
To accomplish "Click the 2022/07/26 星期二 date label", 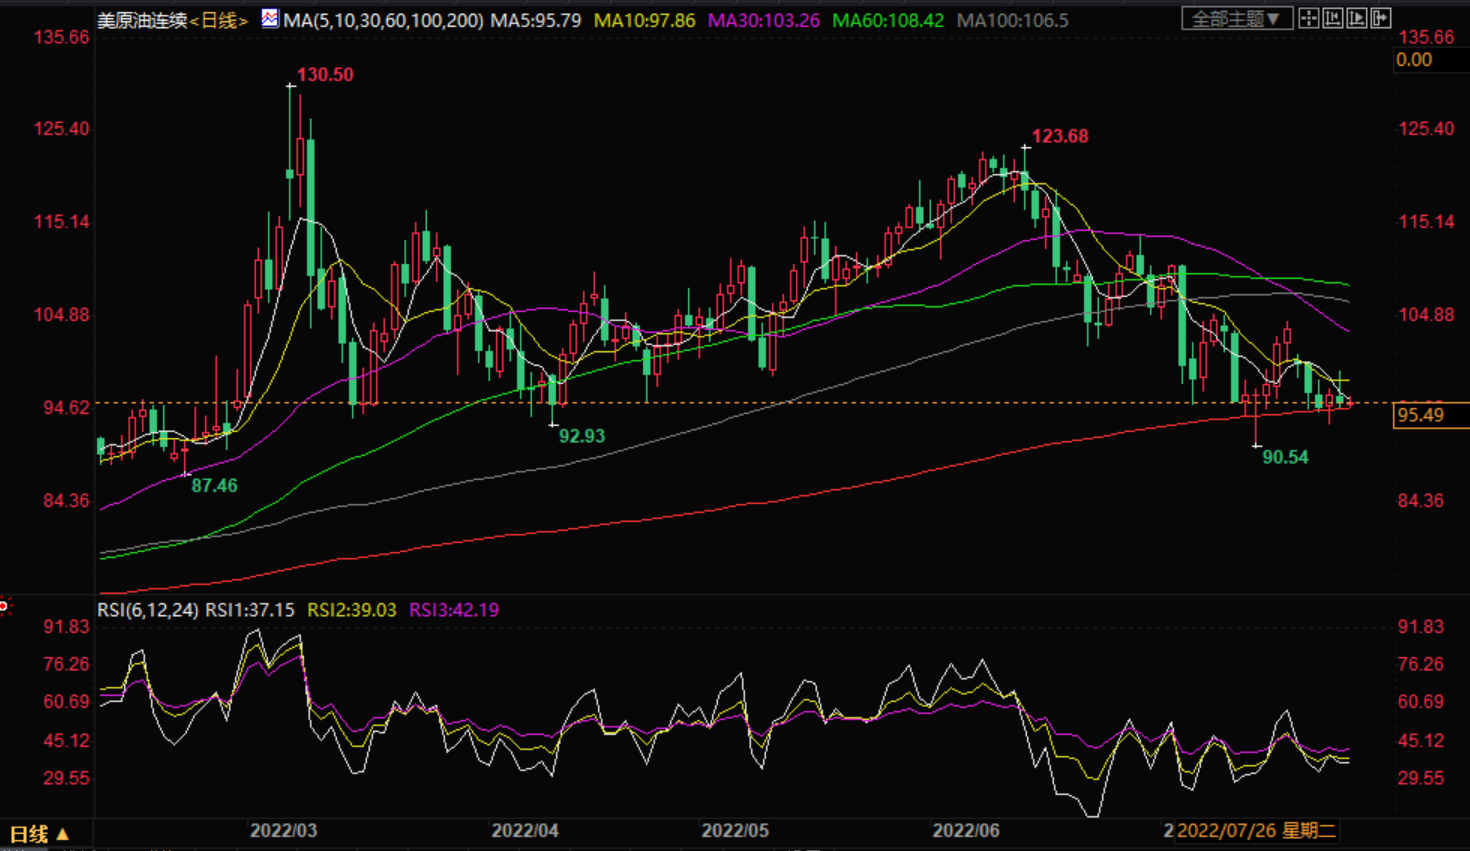I will tap(1256, 831).
